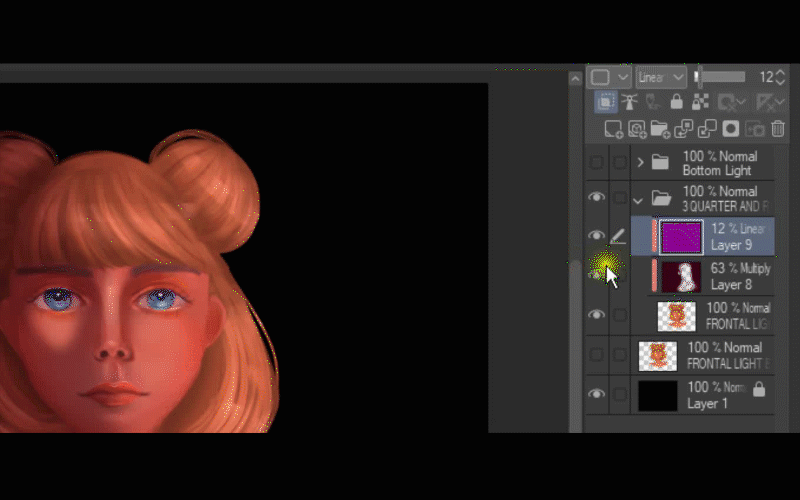This screenshot has width=800, height=500.
Task: Select the FRONTAL LIG thumbnail inside folder
Action: coord(676,316)
